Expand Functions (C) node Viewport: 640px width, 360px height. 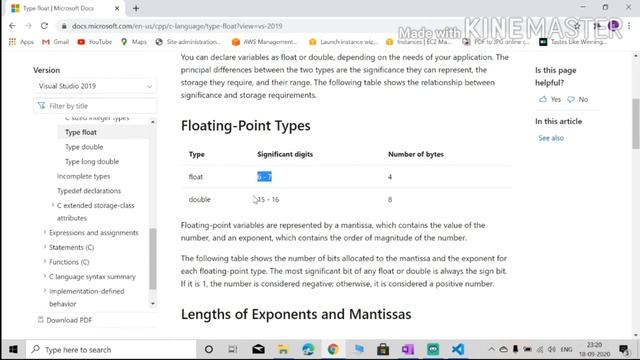45,262
